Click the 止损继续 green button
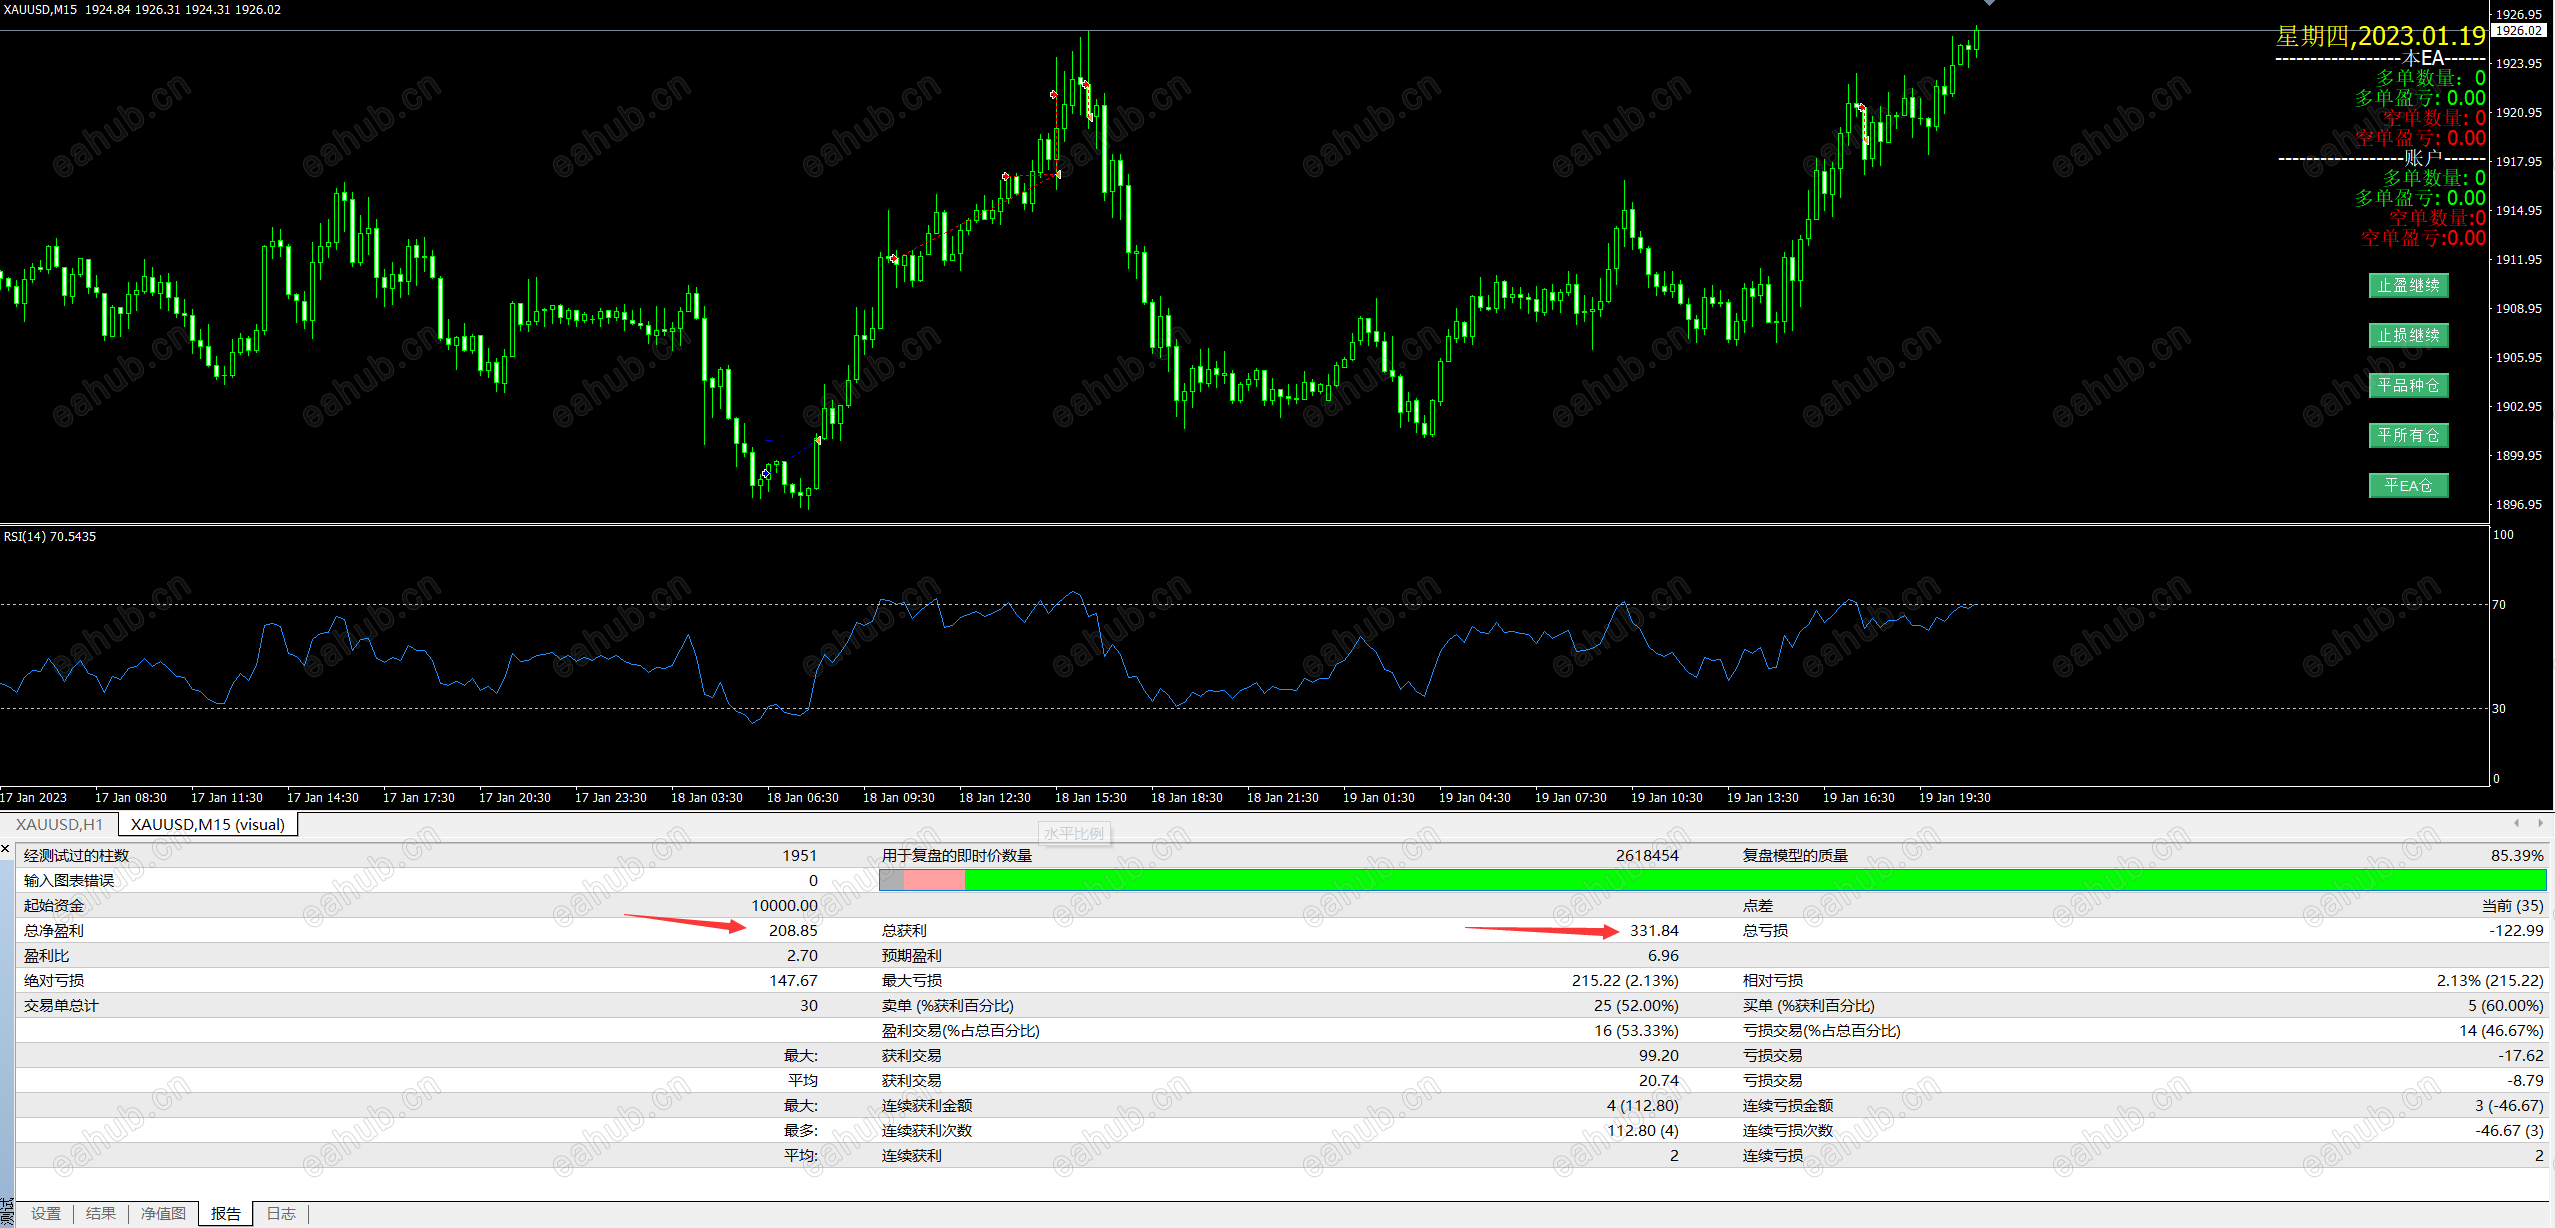This screenshot has width=2555, height=1228. [2408, 336]
